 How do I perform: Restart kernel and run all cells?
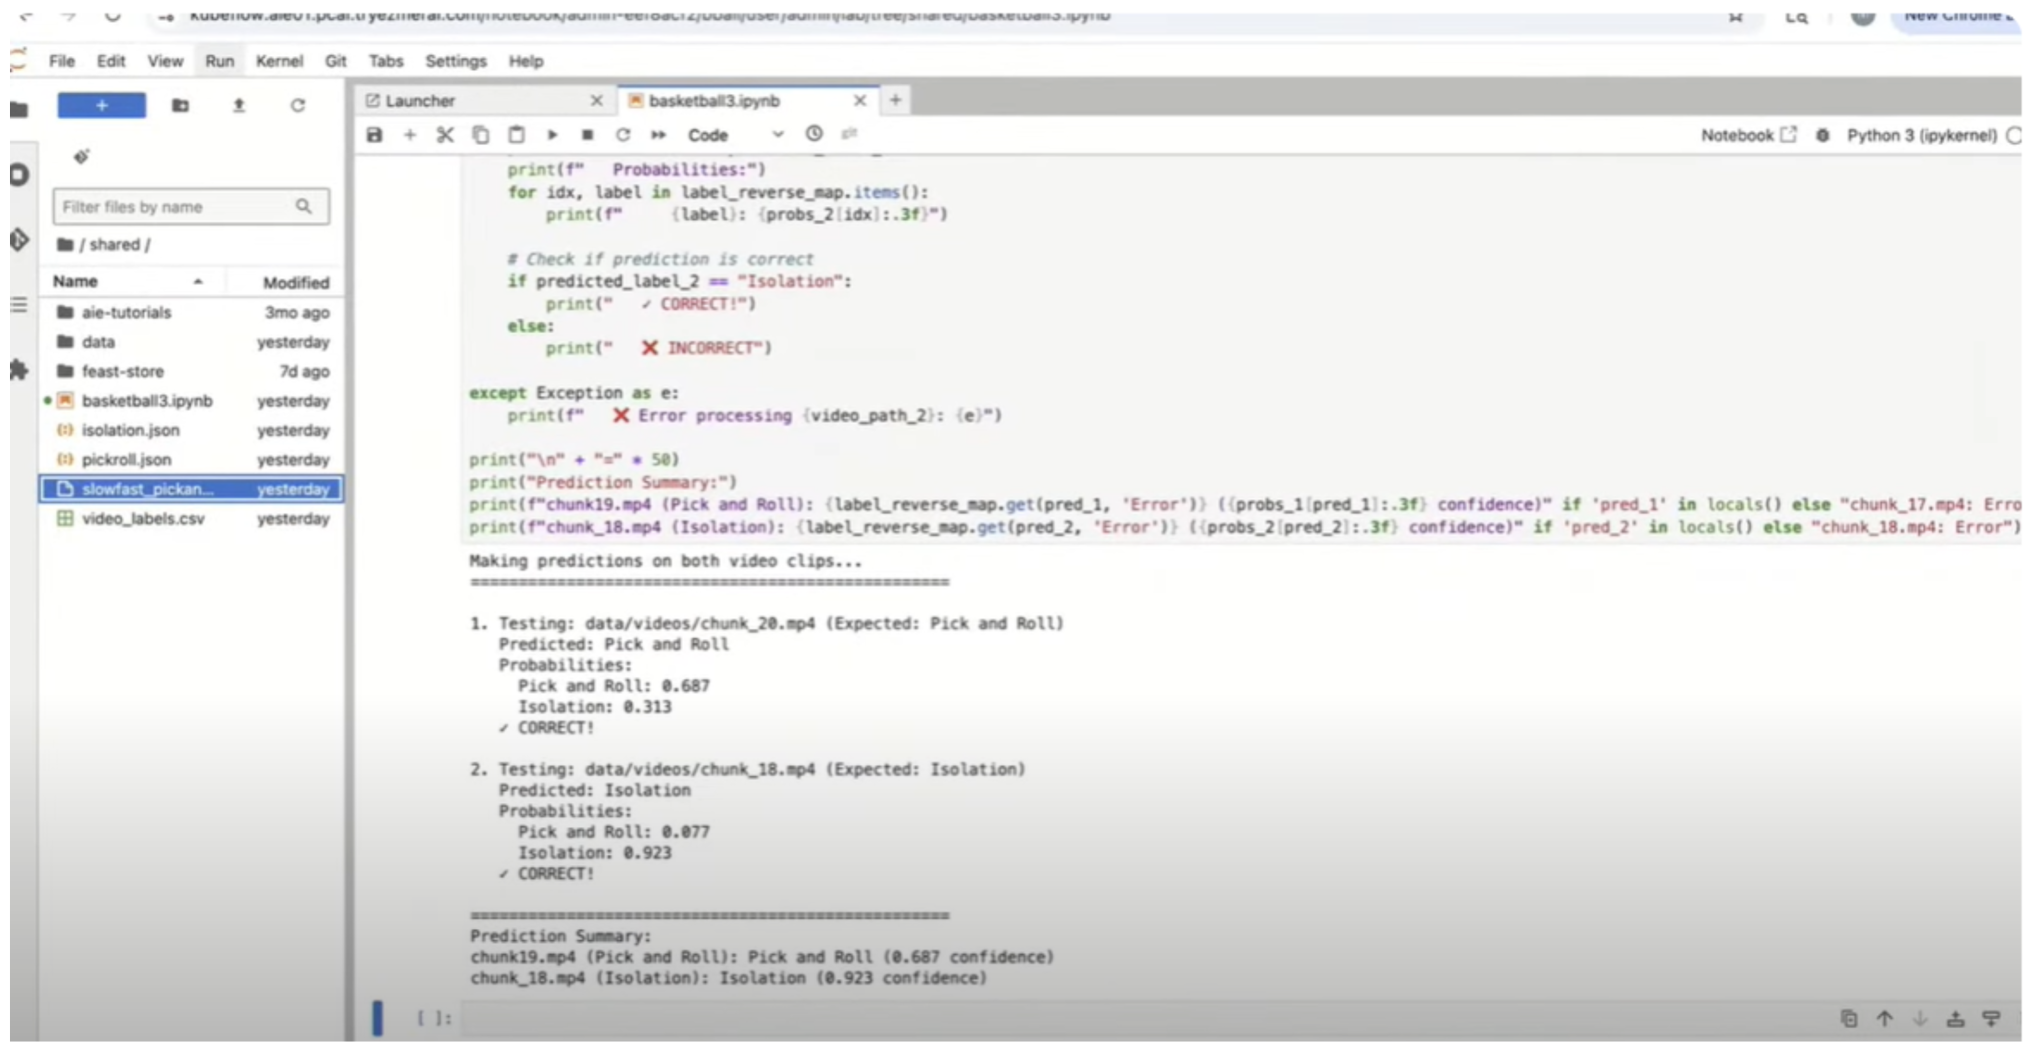[658, 135]
